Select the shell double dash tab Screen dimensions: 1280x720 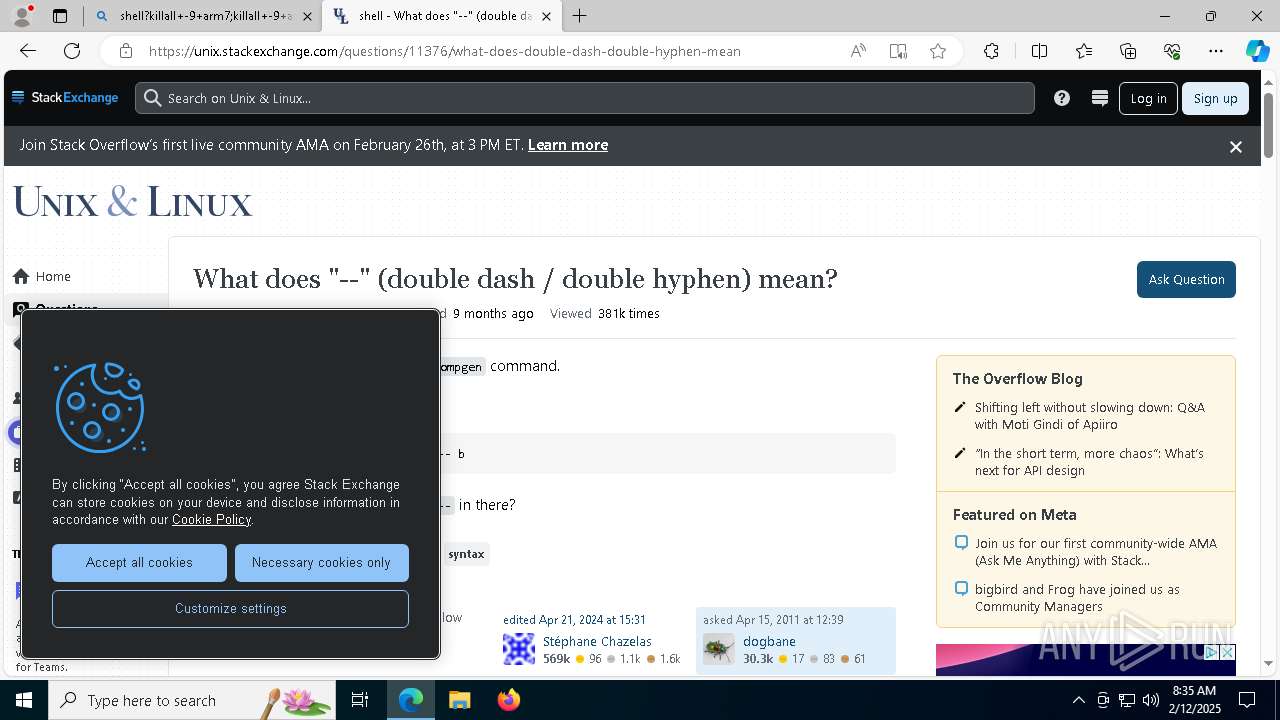[x=440, y=16]
